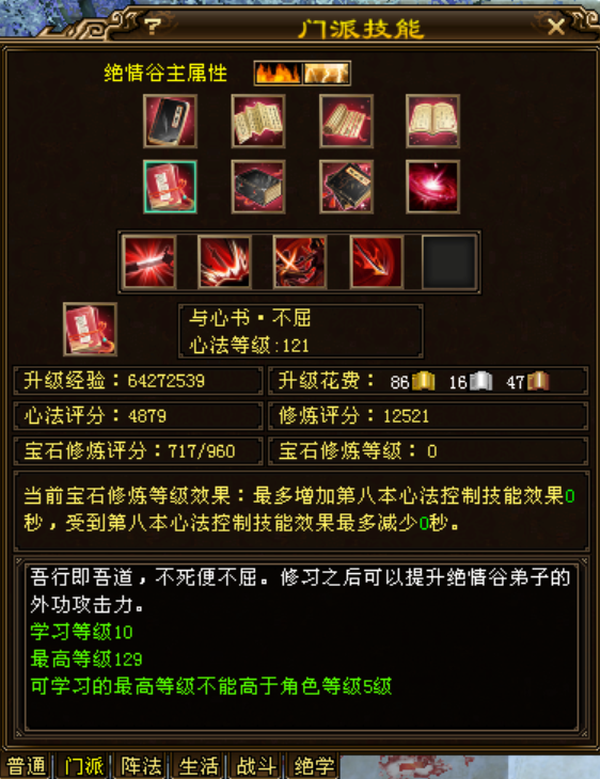
Task: Click the black box book skill icon
Action: (x=258, y=187)
